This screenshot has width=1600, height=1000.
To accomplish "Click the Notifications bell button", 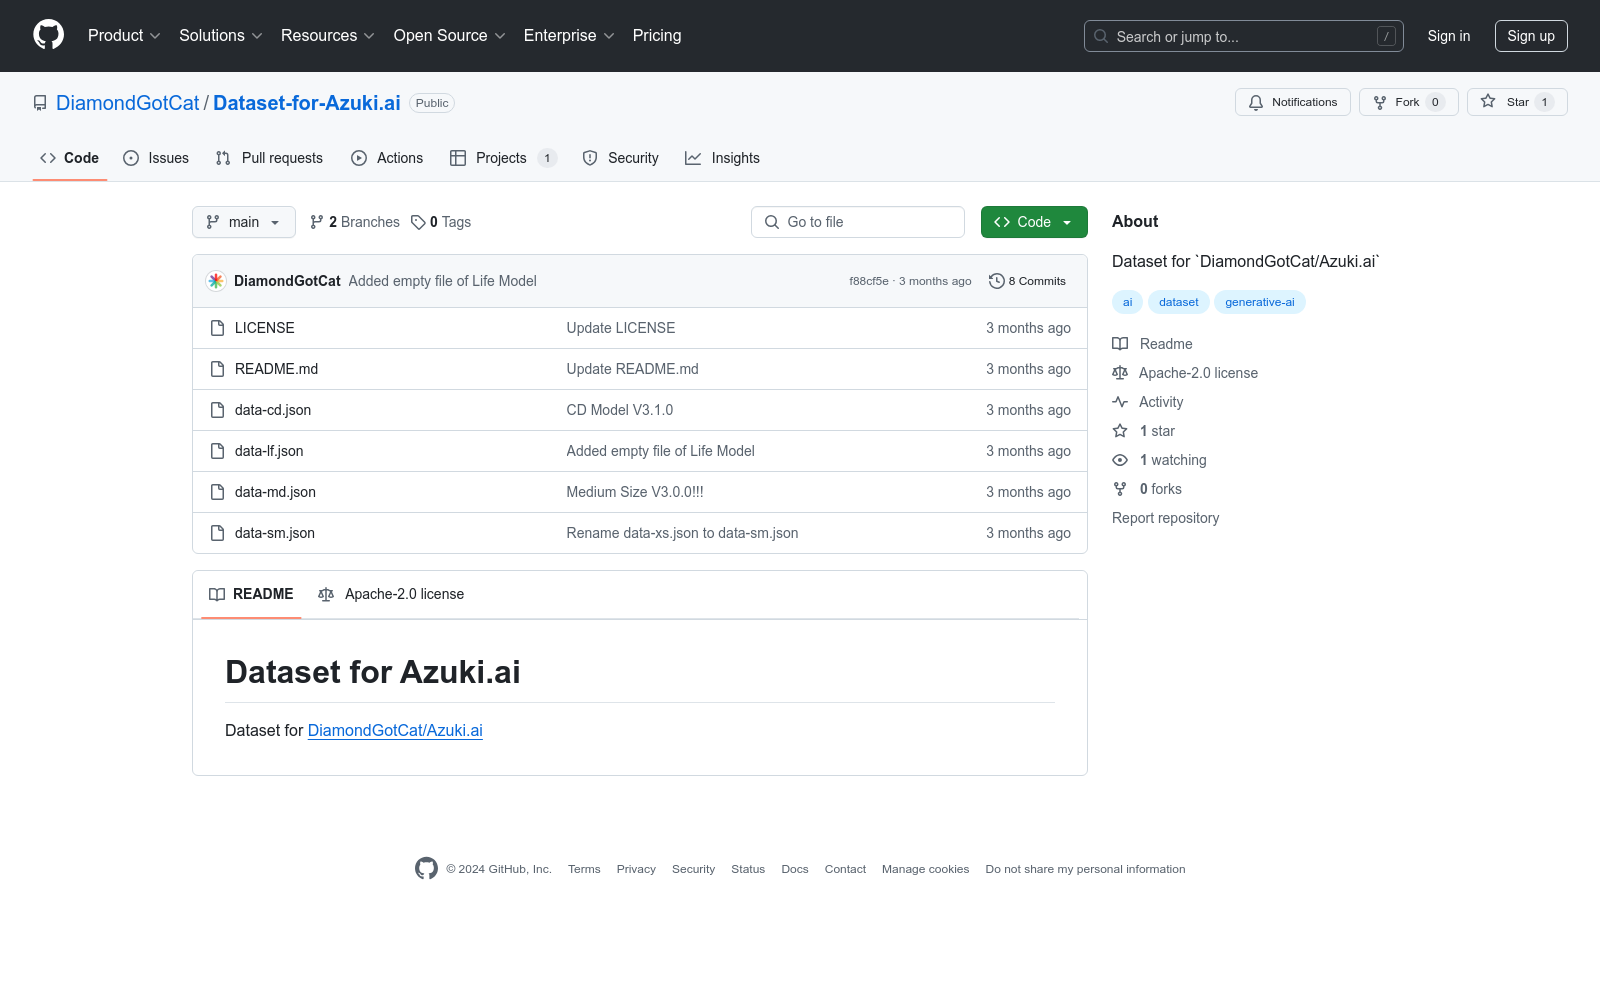I will [x=1293, y=102].
